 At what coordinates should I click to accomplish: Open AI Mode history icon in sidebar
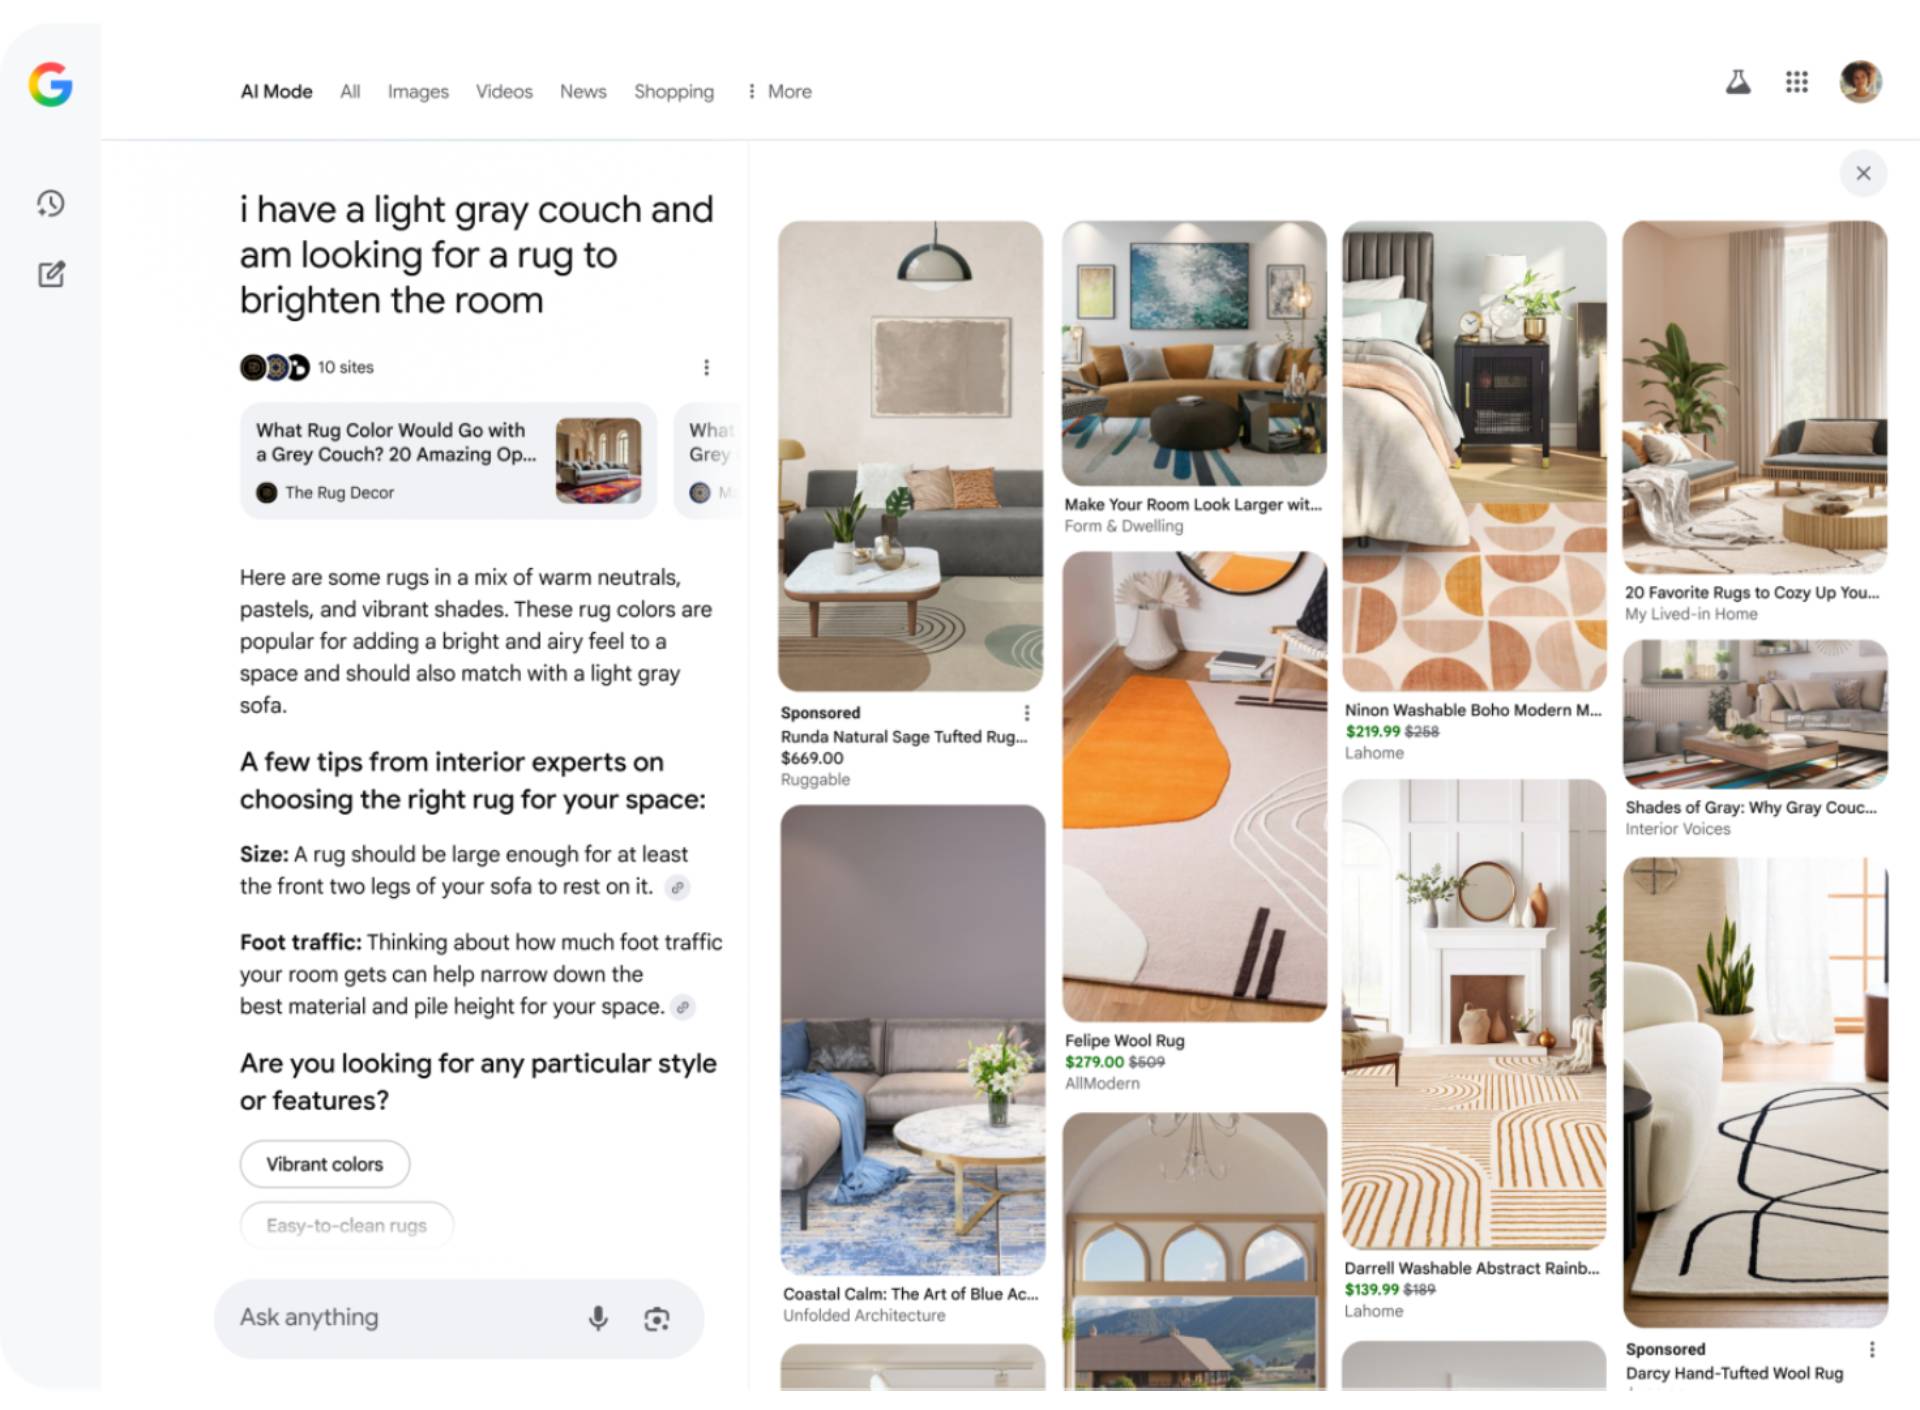click(51, 203)
